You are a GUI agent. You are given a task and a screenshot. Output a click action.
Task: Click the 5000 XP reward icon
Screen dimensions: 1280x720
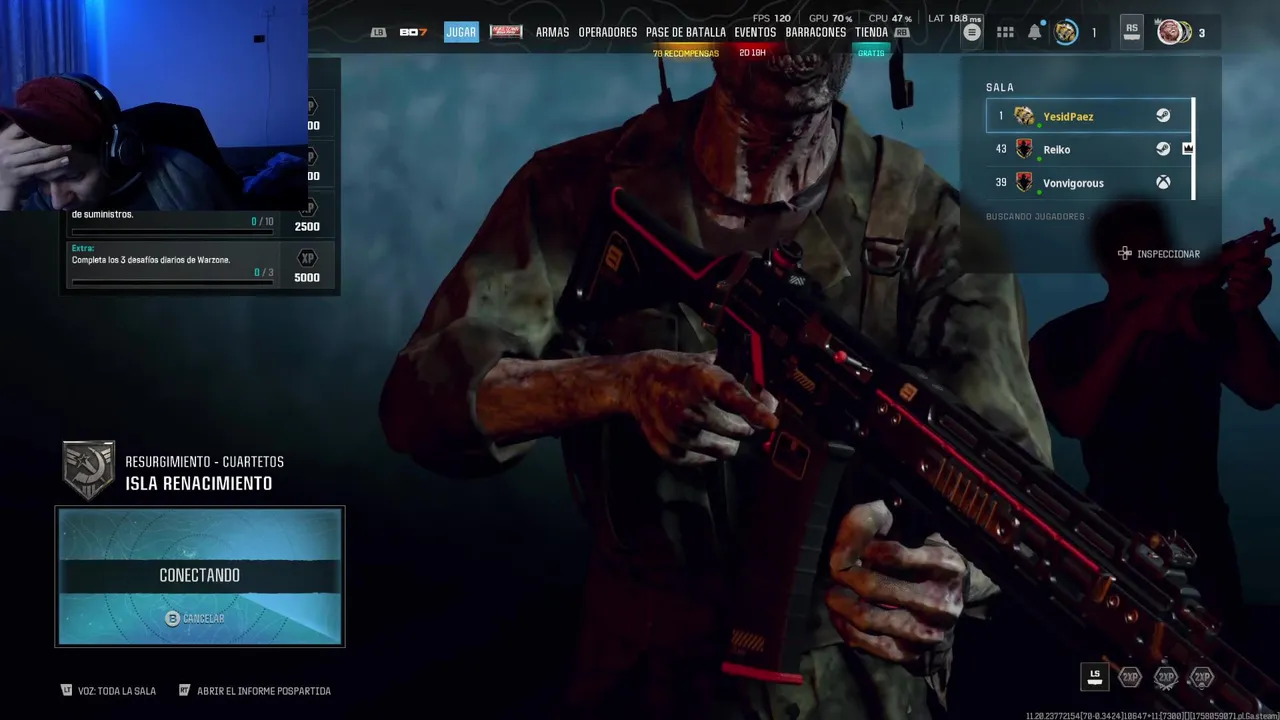point(307,258)
